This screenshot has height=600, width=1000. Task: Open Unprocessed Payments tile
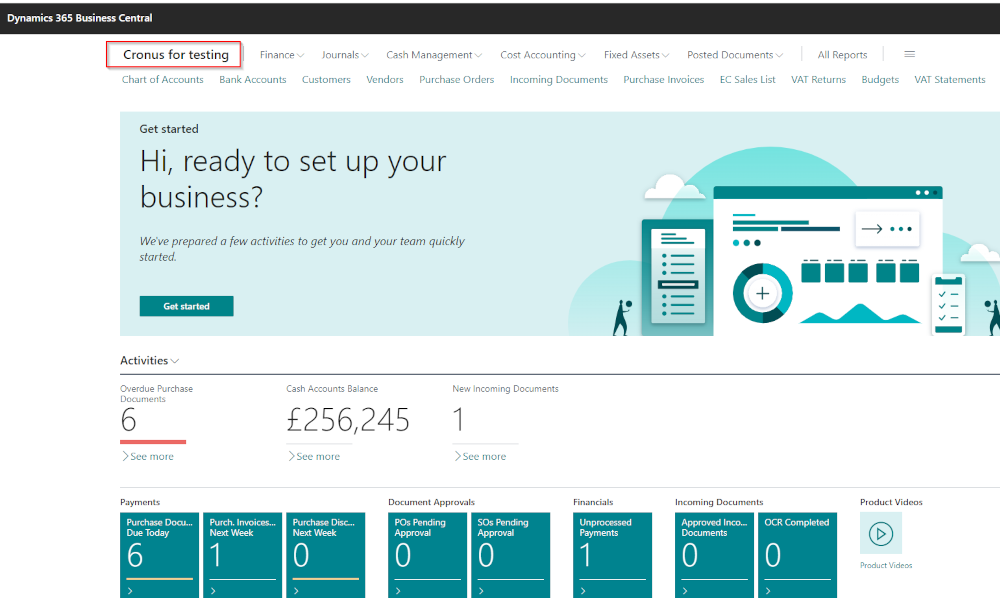[x=612, y=555]
